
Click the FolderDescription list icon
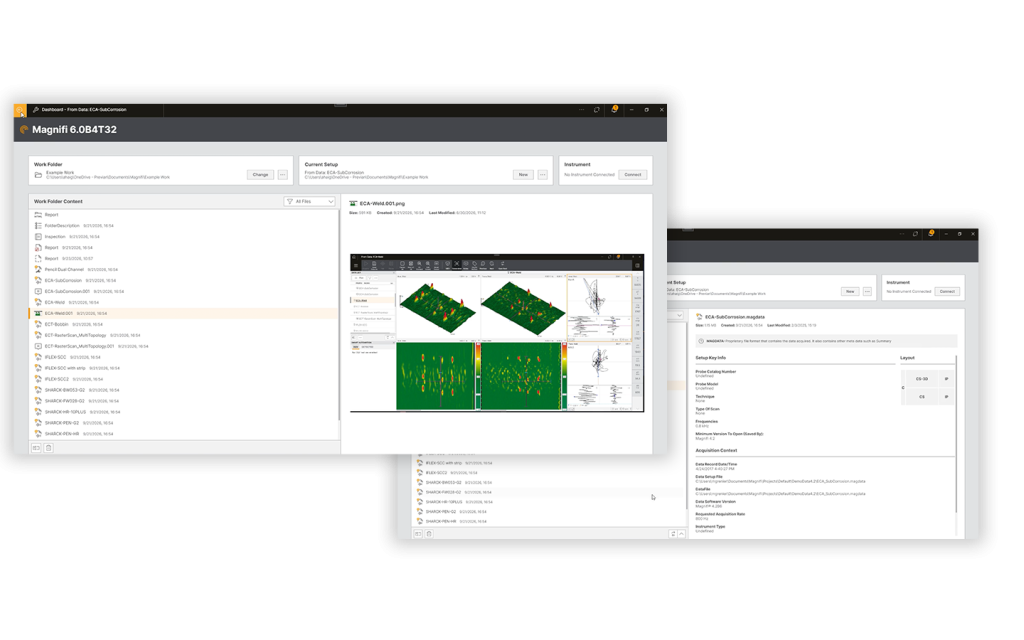point(38,225)
